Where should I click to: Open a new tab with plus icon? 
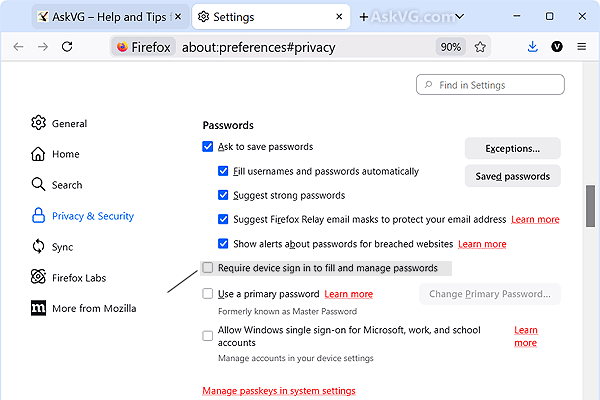364,17
